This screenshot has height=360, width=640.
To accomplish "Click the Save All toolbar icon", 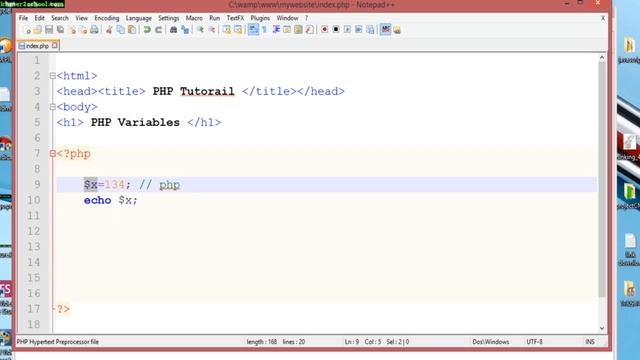I will [x=60, y=30].
